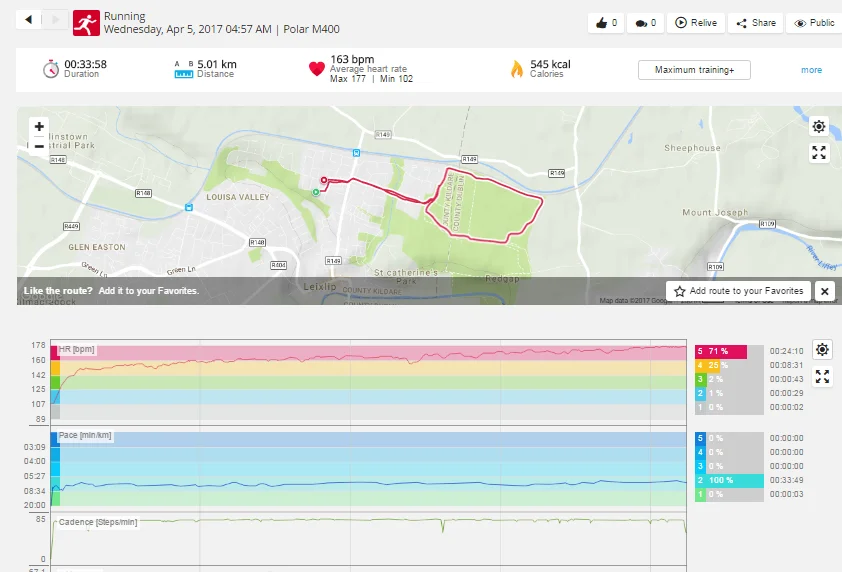Viewport: 842px width, 572px height.
Task: Click the red Running sport icon
Action: coord(86,23)
